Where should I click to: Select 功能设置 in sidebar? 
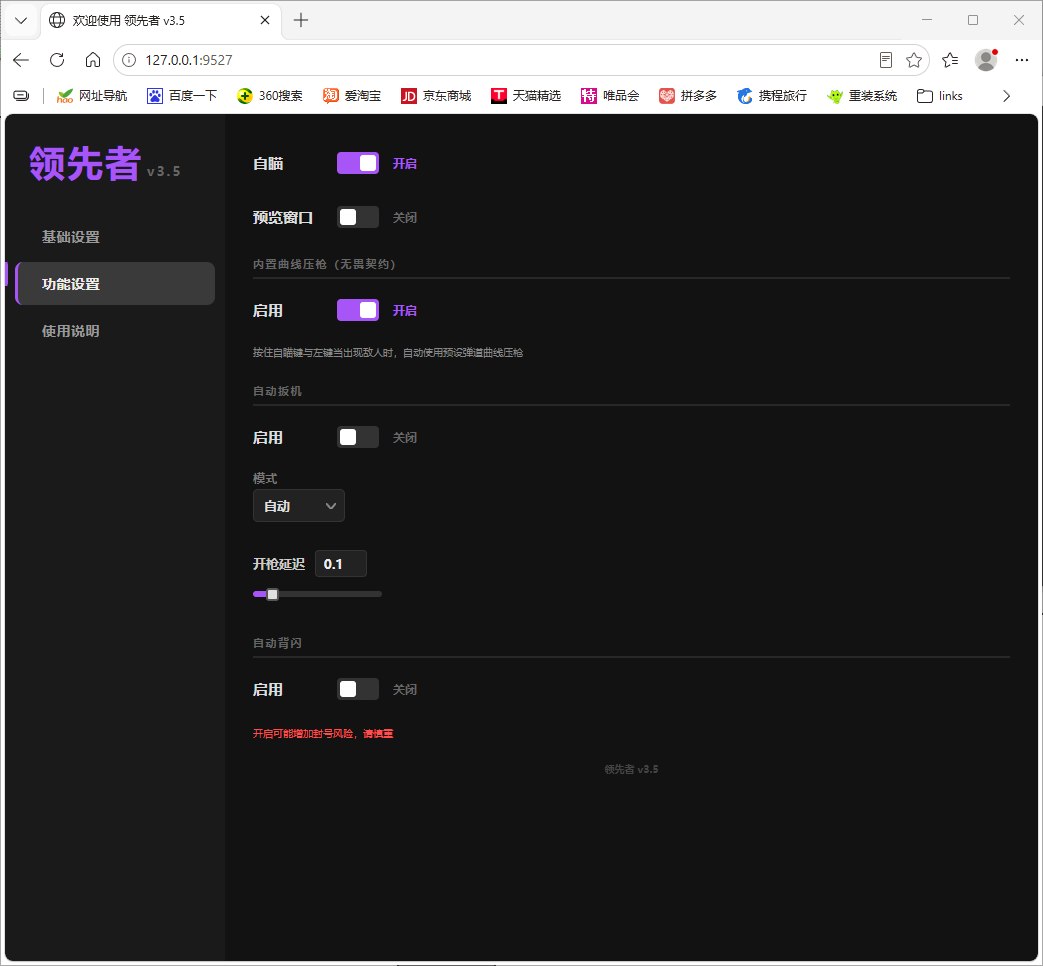pos(114,283)
